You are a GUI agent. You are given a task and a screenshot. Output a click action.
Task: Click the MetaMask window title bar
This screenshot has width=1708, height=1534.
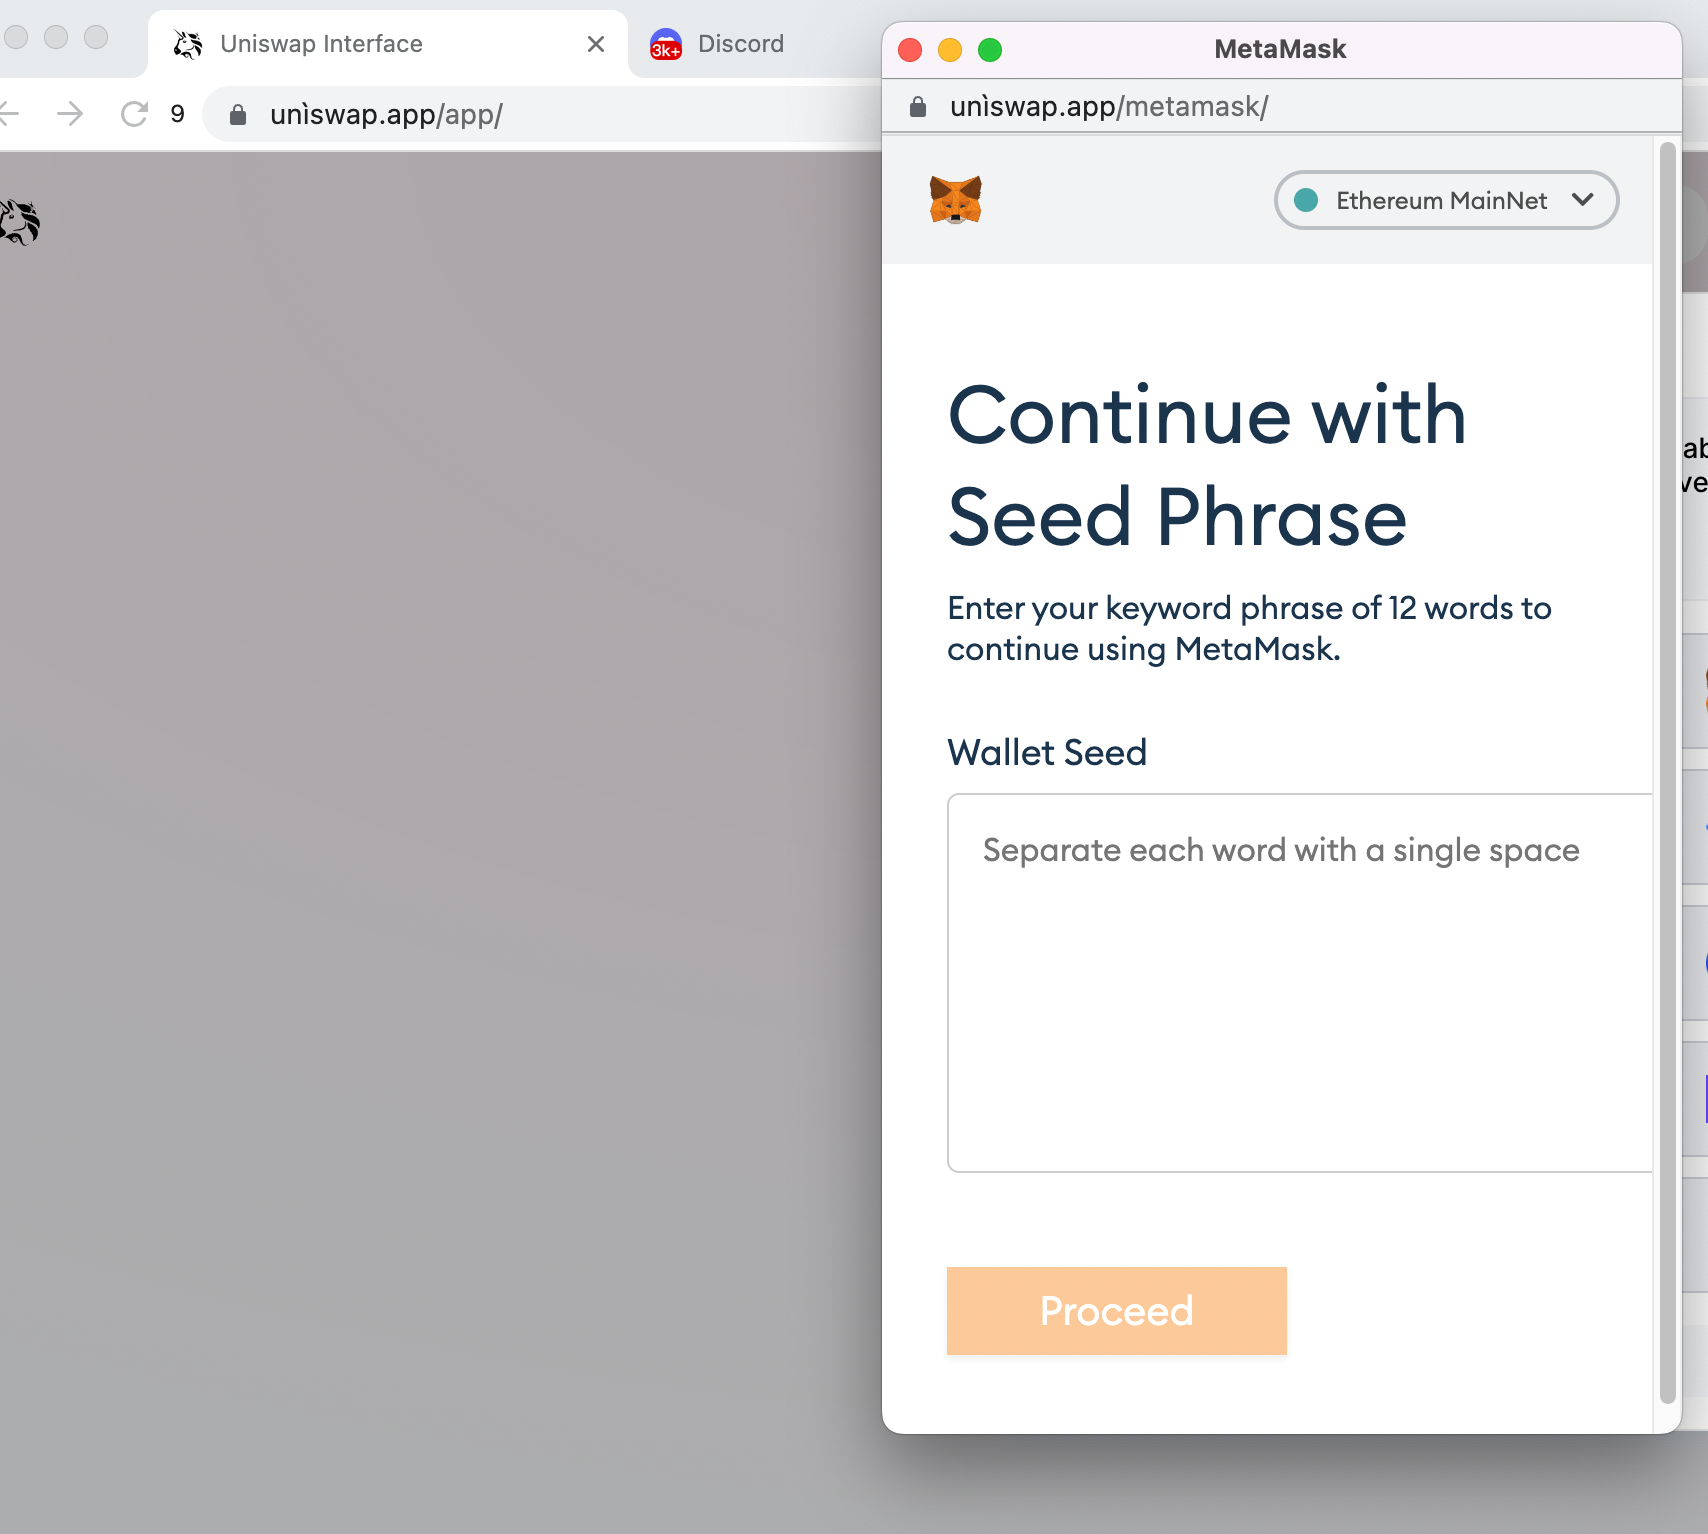pos(1280,49)
